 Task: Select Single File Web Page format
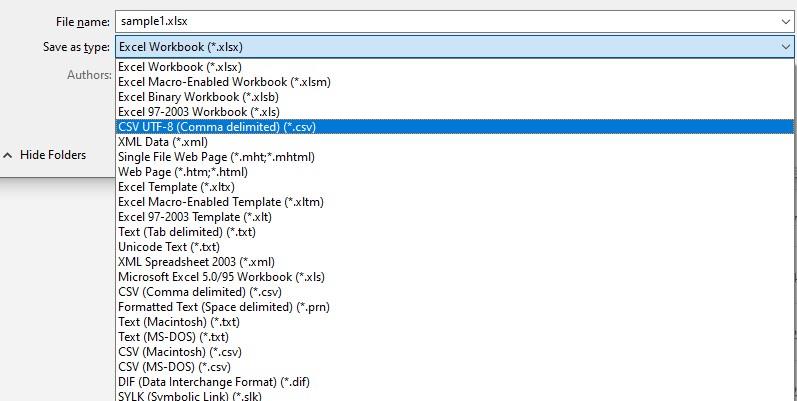pyautogui.click(x=454, y=157)
